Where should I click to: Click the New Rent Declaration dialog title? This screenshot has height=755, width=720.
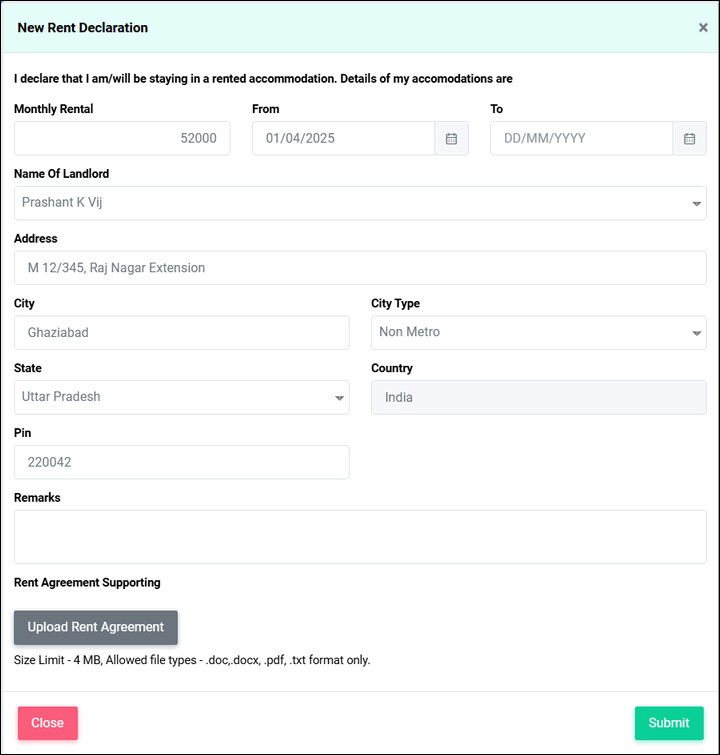[83, 28]
